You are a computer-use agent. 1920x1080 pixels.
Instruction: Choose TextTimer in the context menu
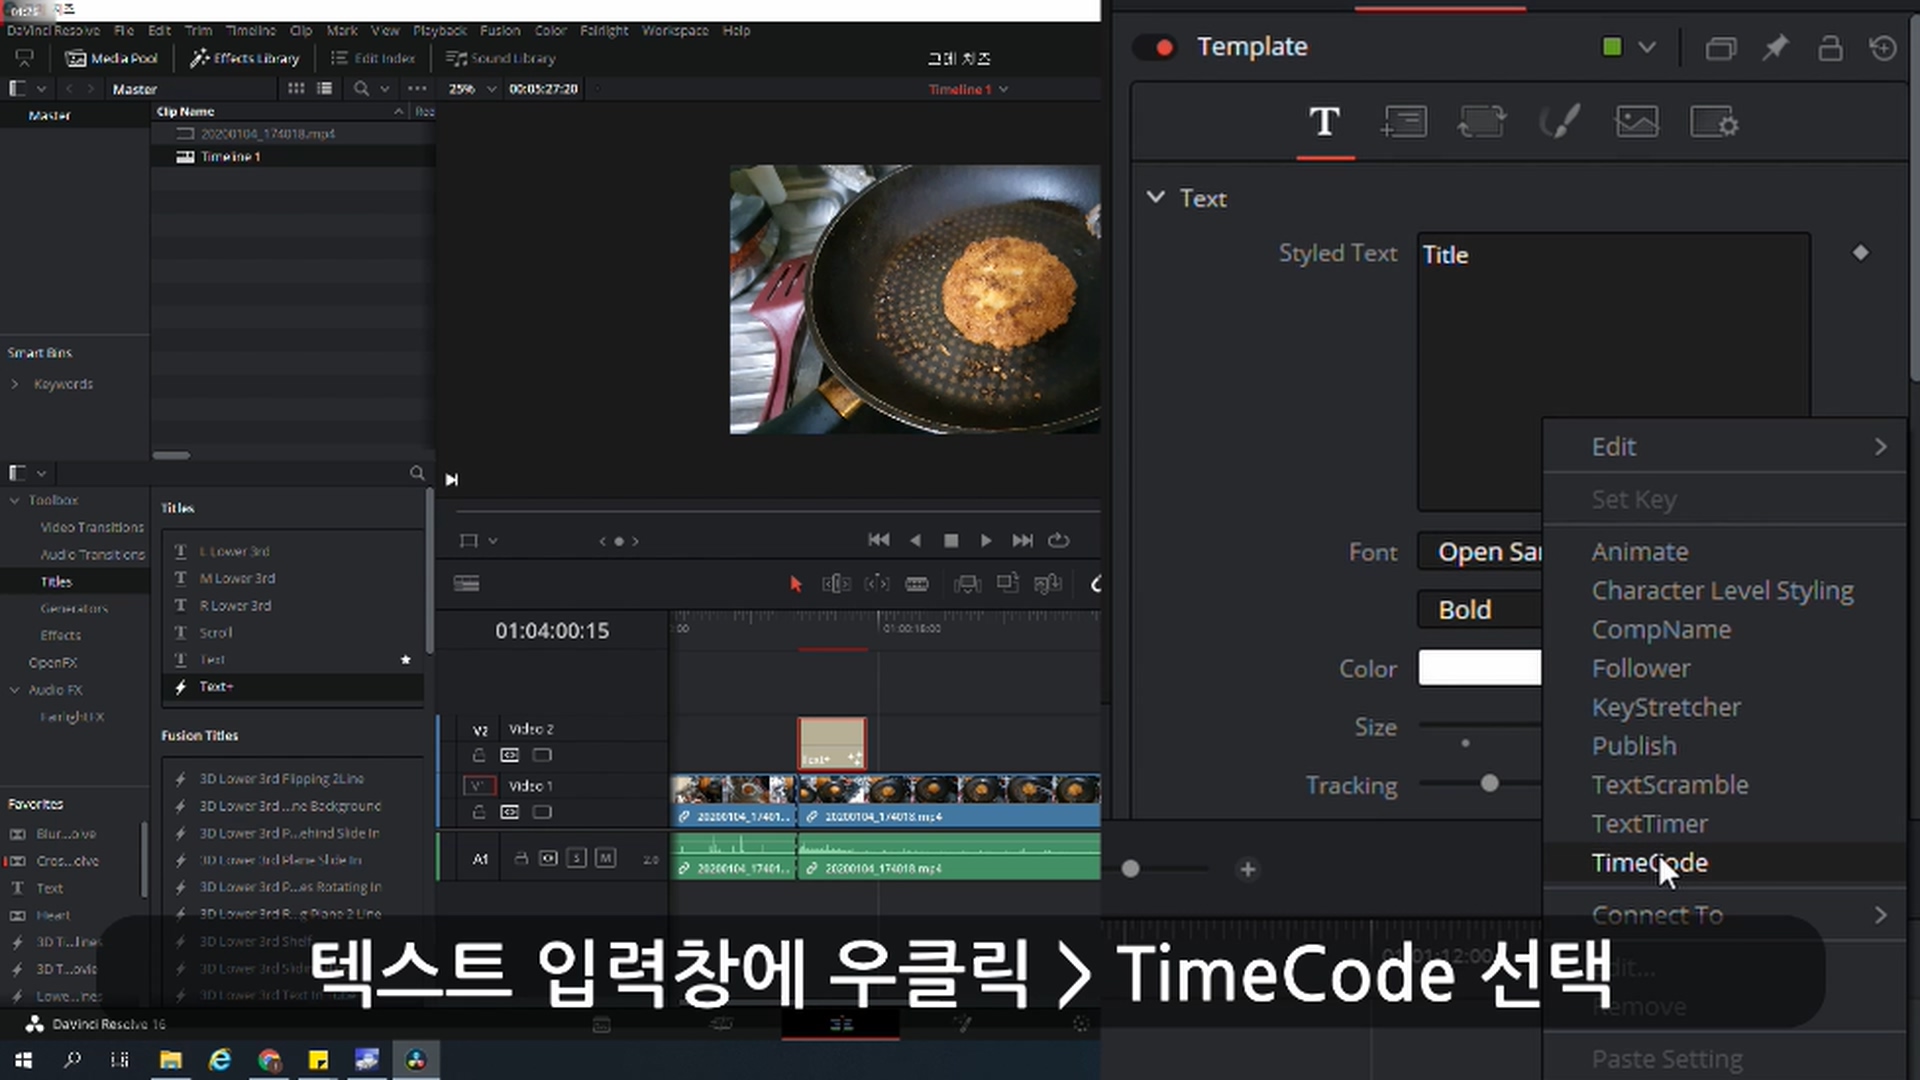(1649, 824)
